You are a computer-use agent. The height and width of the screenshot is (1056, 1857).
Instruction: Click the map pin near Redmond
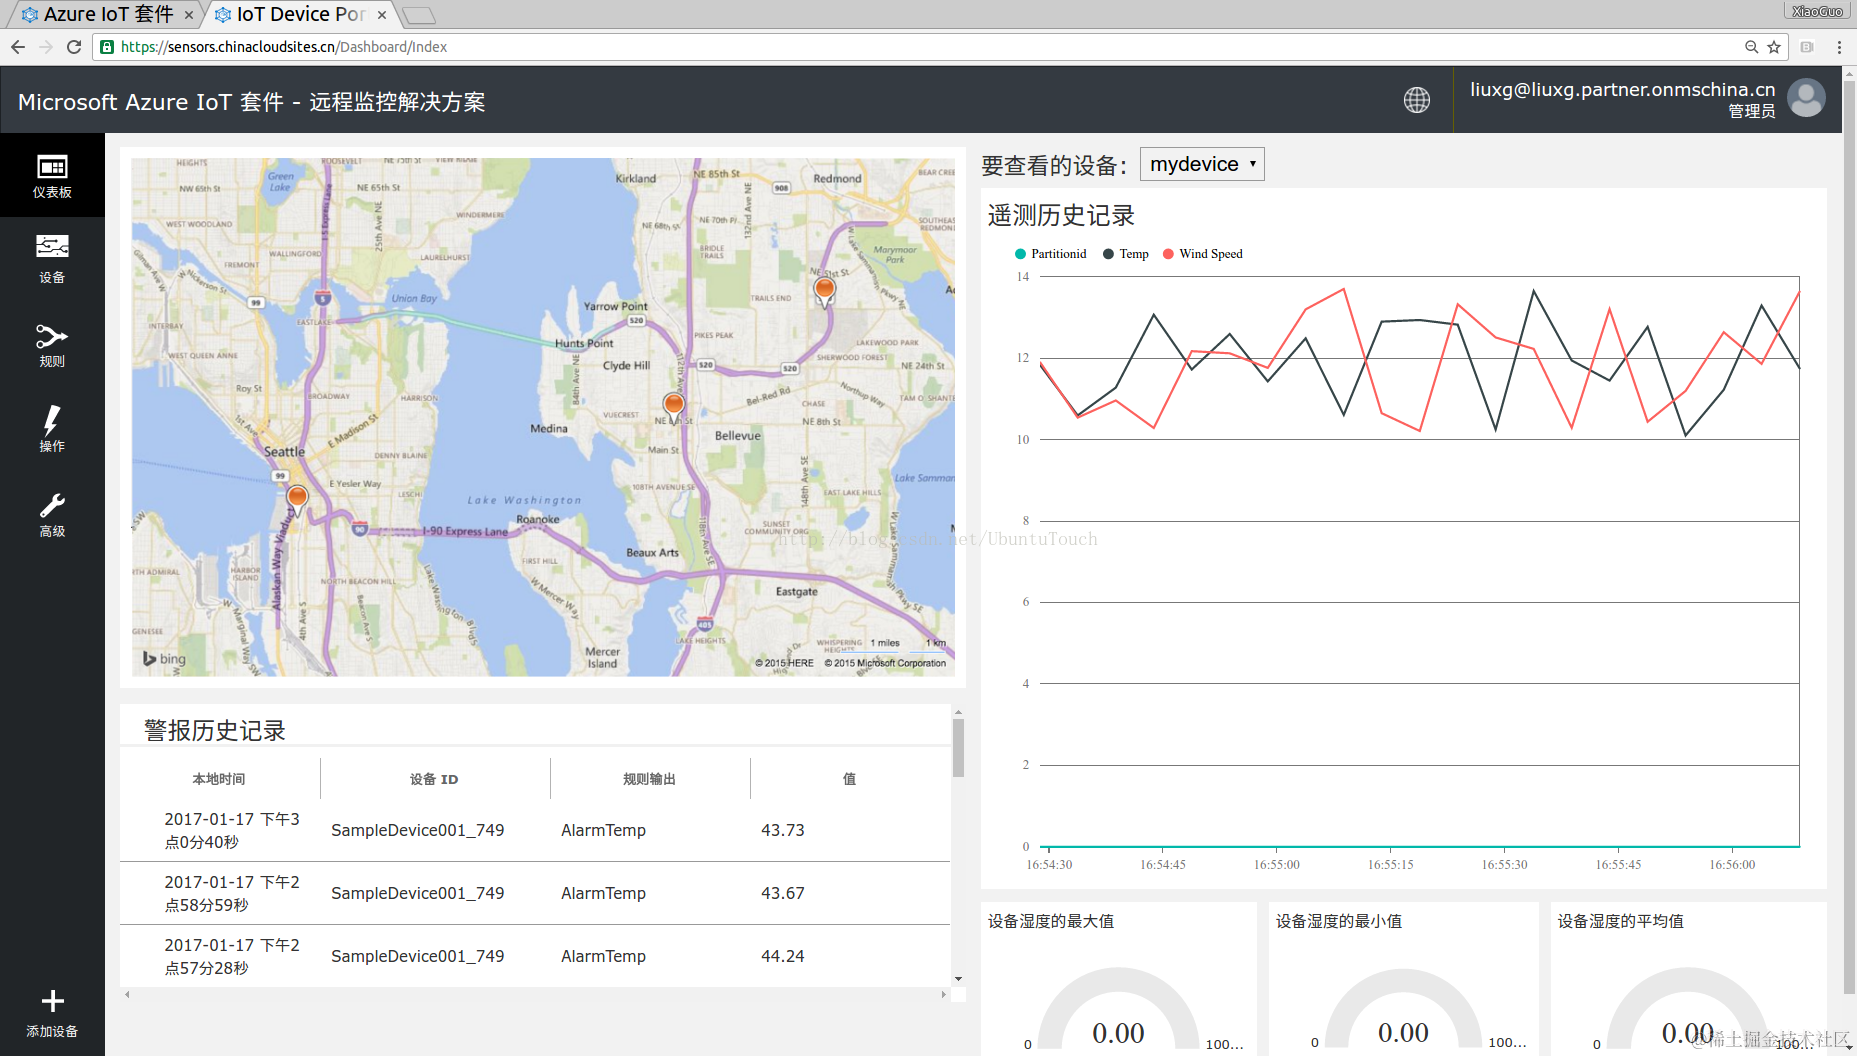pos(824,292)
